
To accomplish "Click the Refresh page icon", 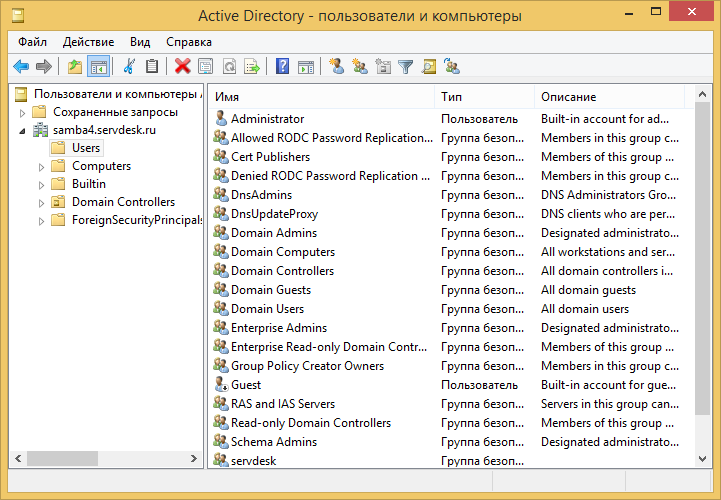I will click(229, 67).
